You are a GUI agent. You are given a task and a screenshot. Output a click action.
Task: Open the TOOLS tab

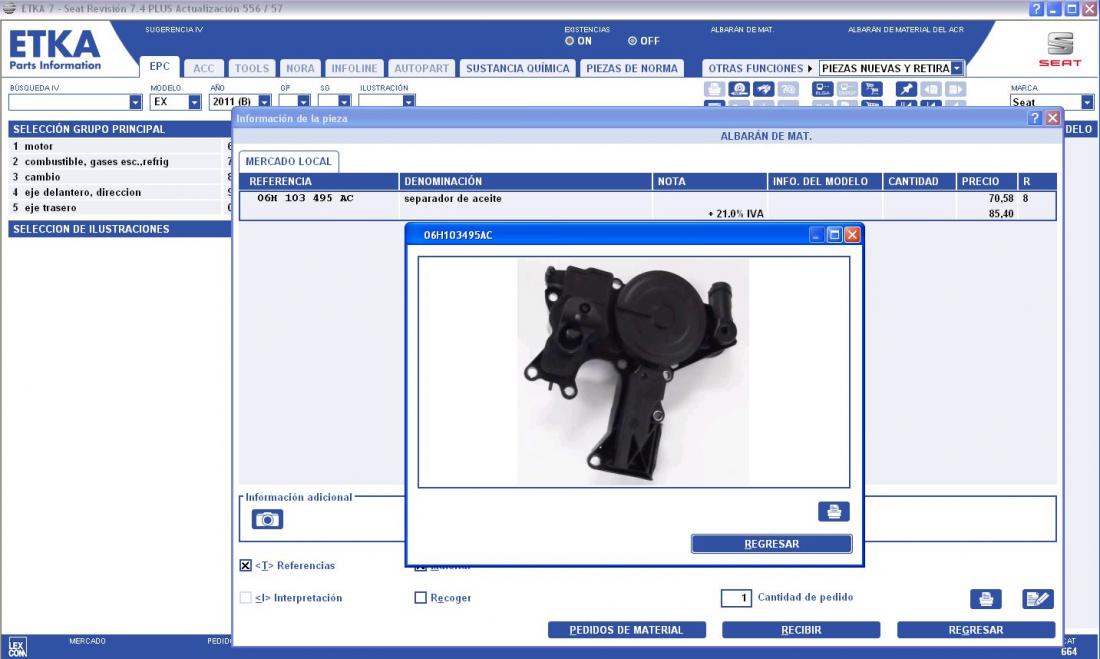coord(251,68)
